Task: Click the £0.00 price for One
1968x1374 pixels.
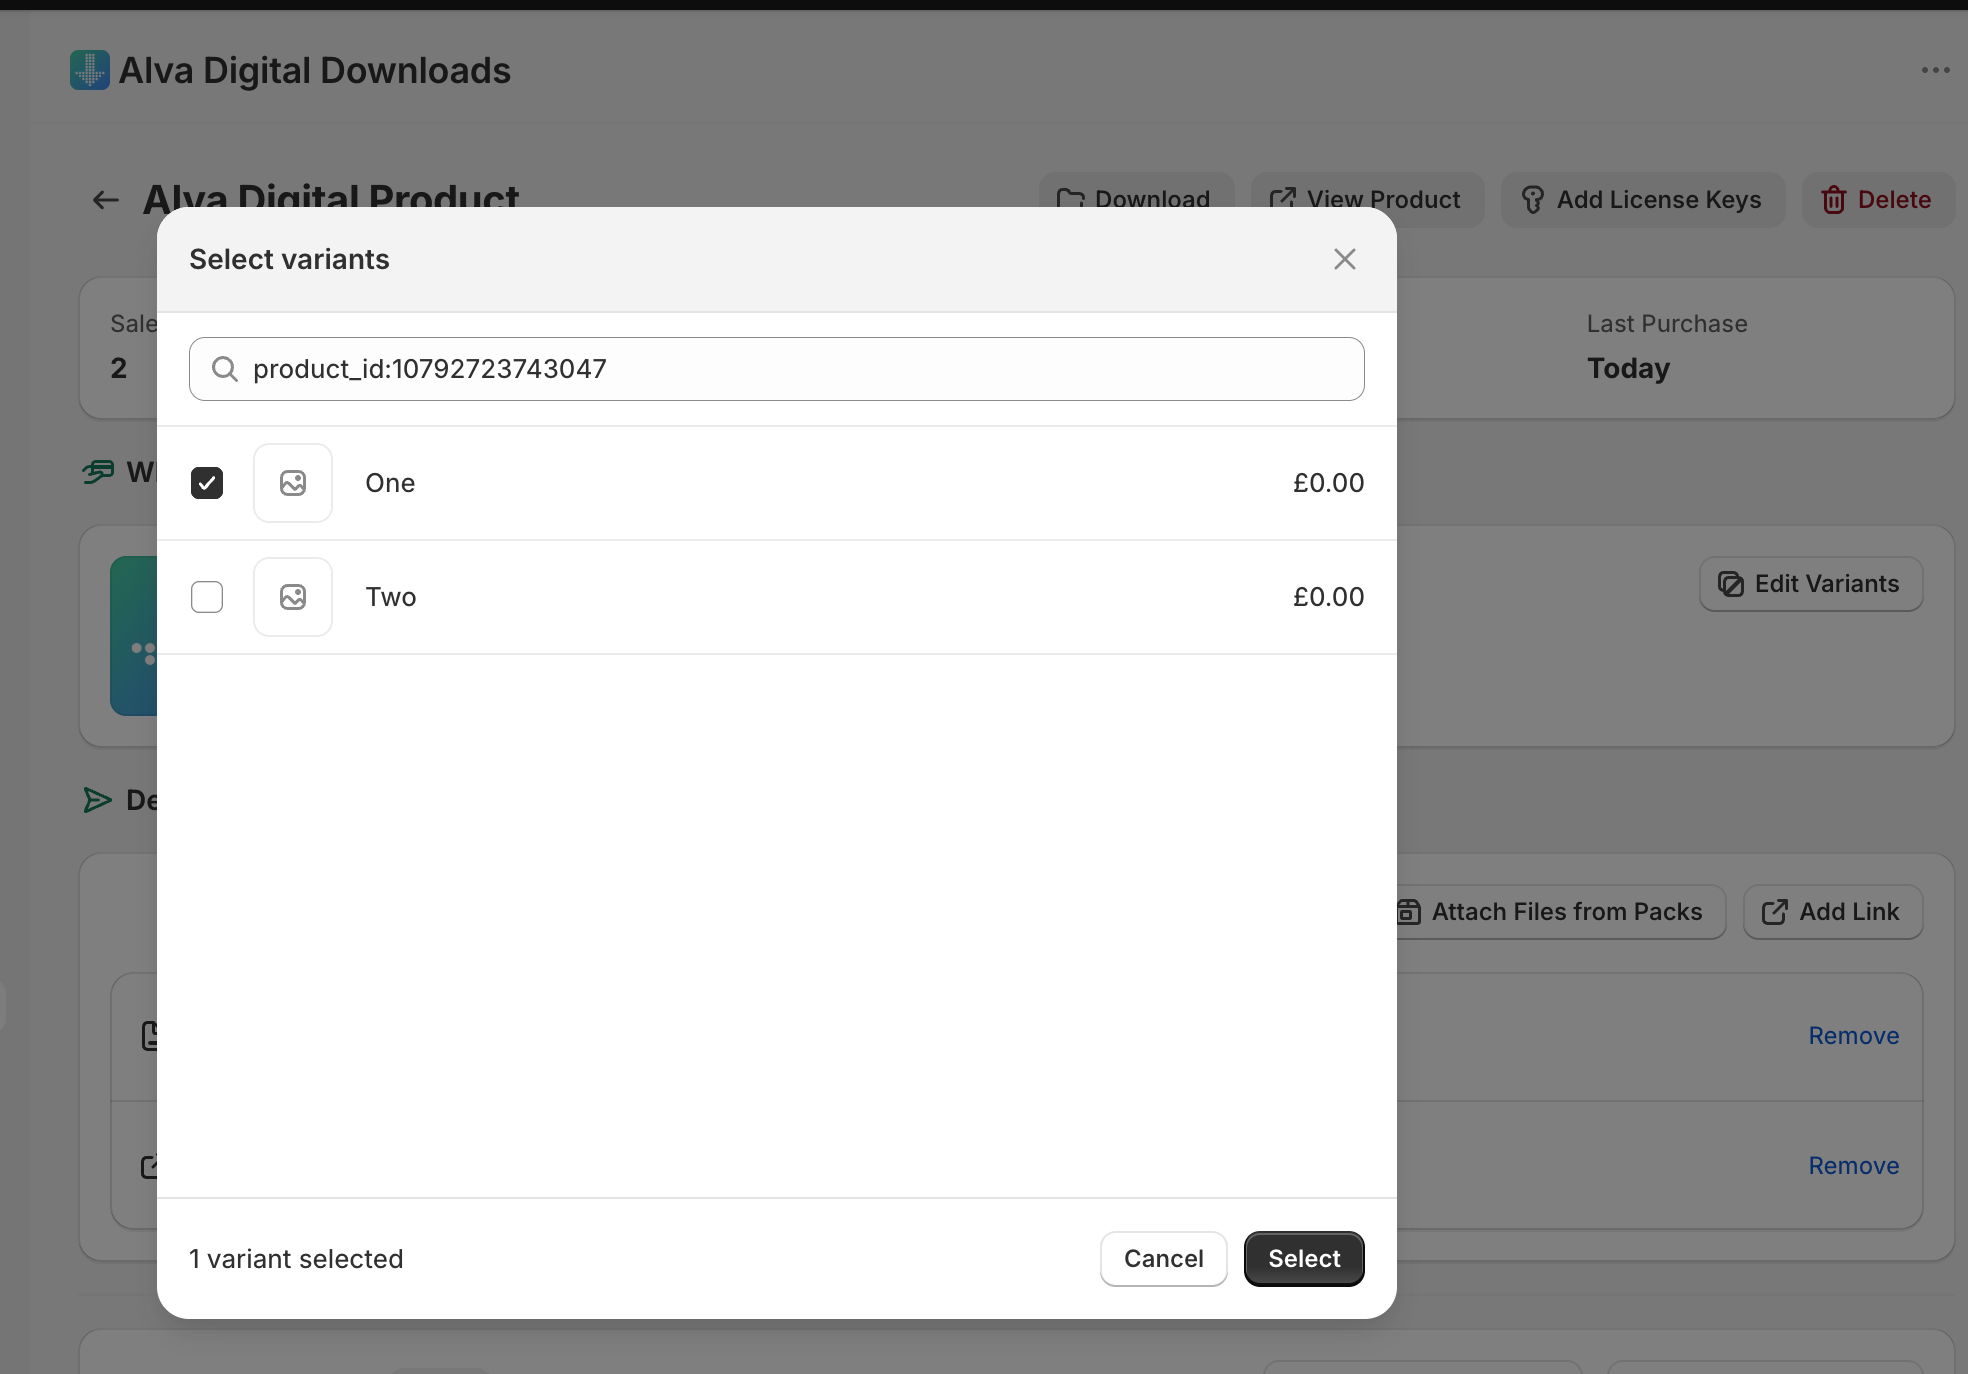Action: tap(1328, 483)
